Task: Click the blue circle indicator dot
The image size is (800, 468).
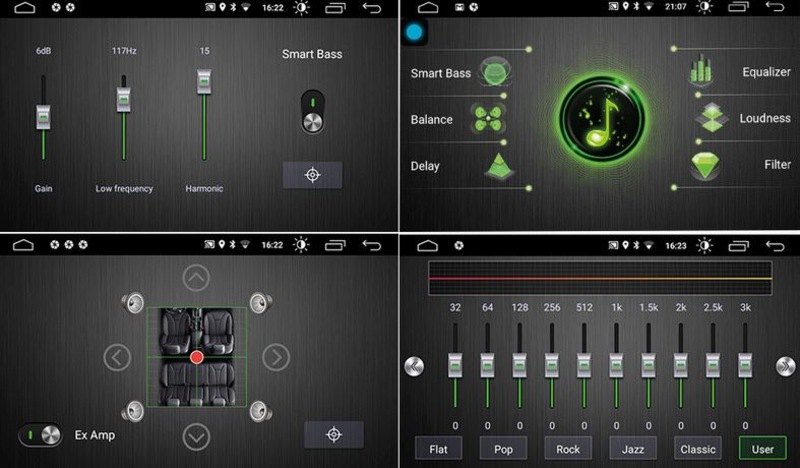Action: pos(414,32)
